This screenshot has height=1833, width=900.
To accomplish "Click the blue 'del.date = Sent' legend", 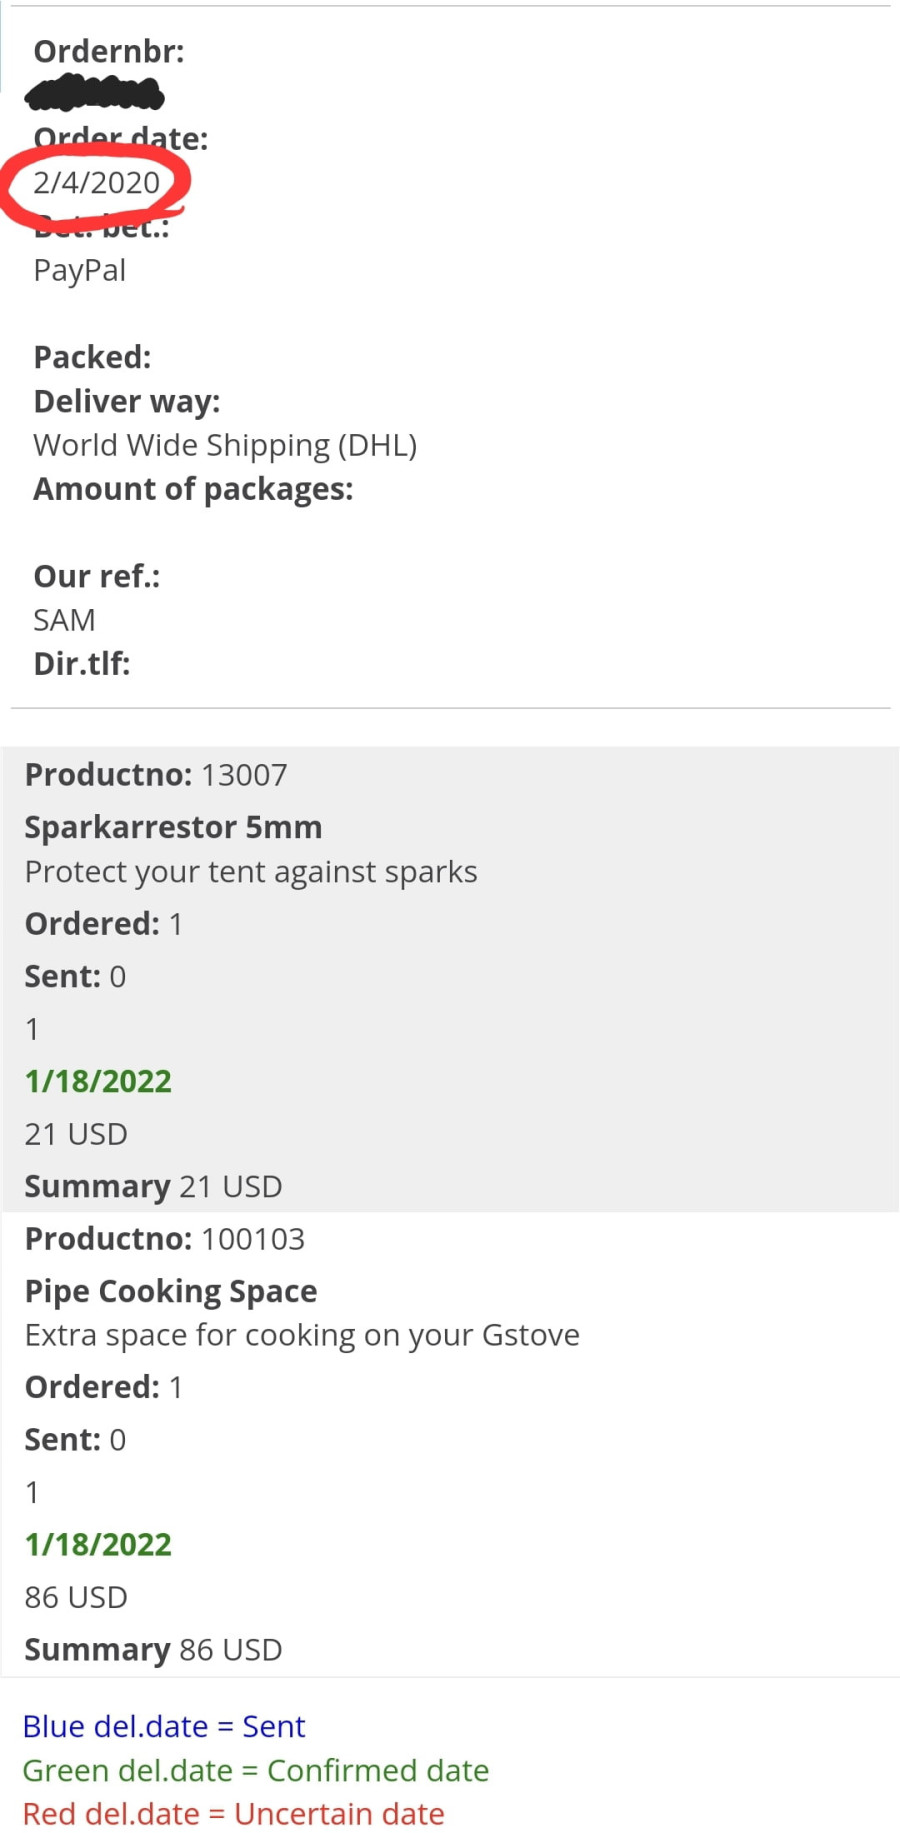I will (x=164, y=1727).
